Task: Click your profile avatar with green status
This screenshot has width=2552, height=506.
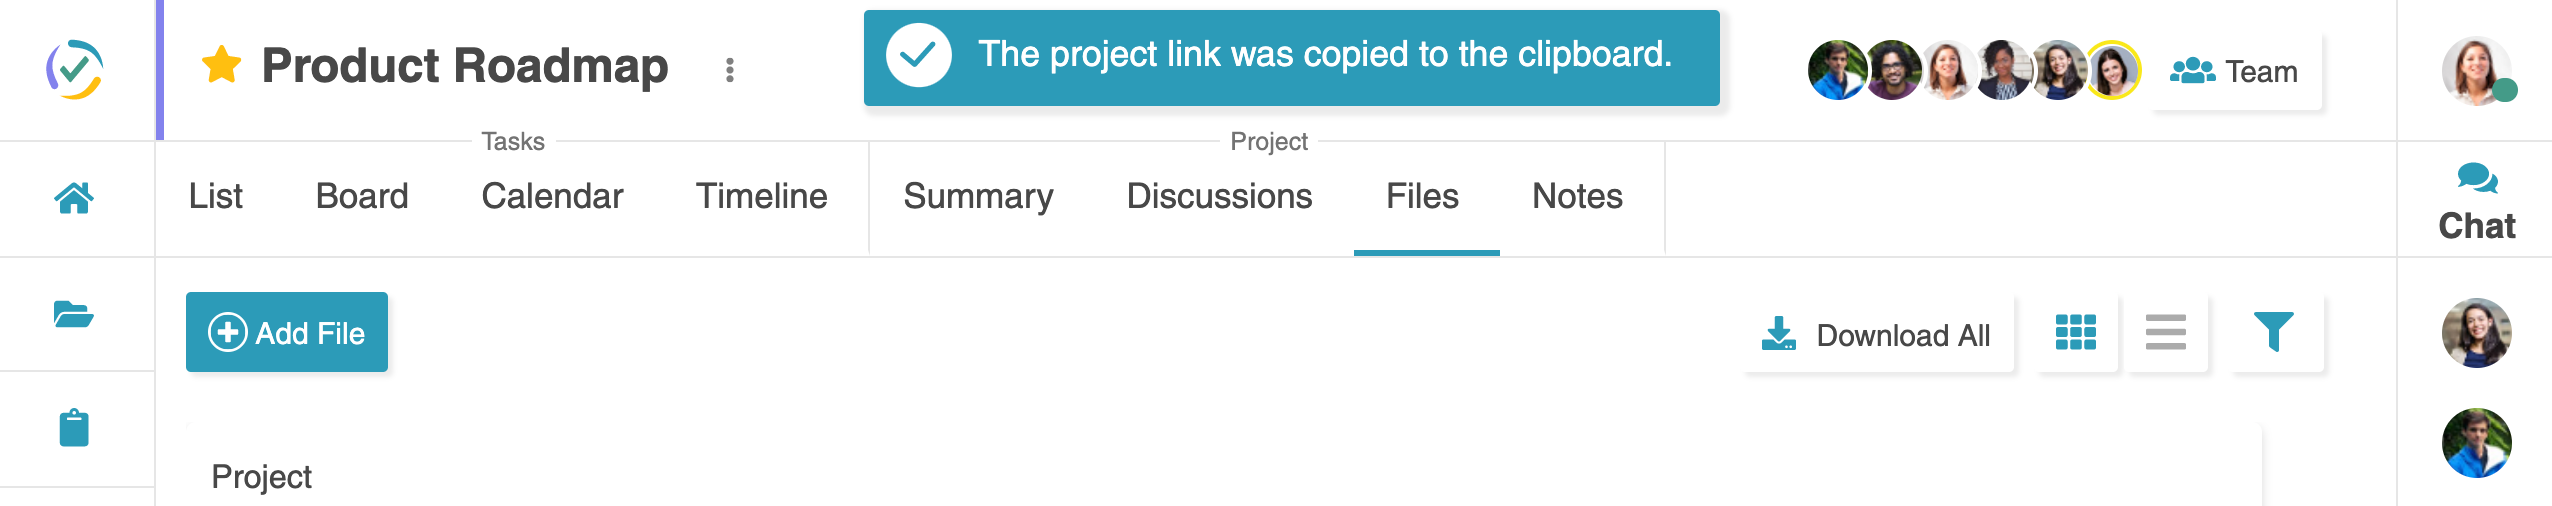Action: point(2476,71)
